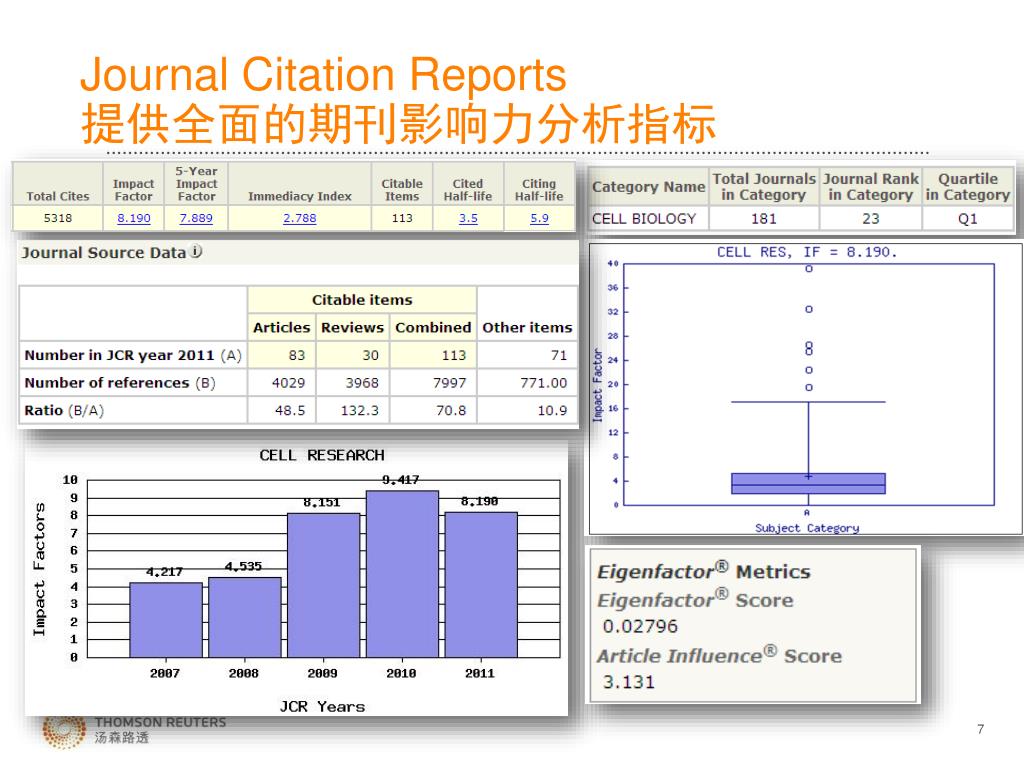The image size is (1024, 768).
Task: Click the Subject Category axis label
Action: 807,528
